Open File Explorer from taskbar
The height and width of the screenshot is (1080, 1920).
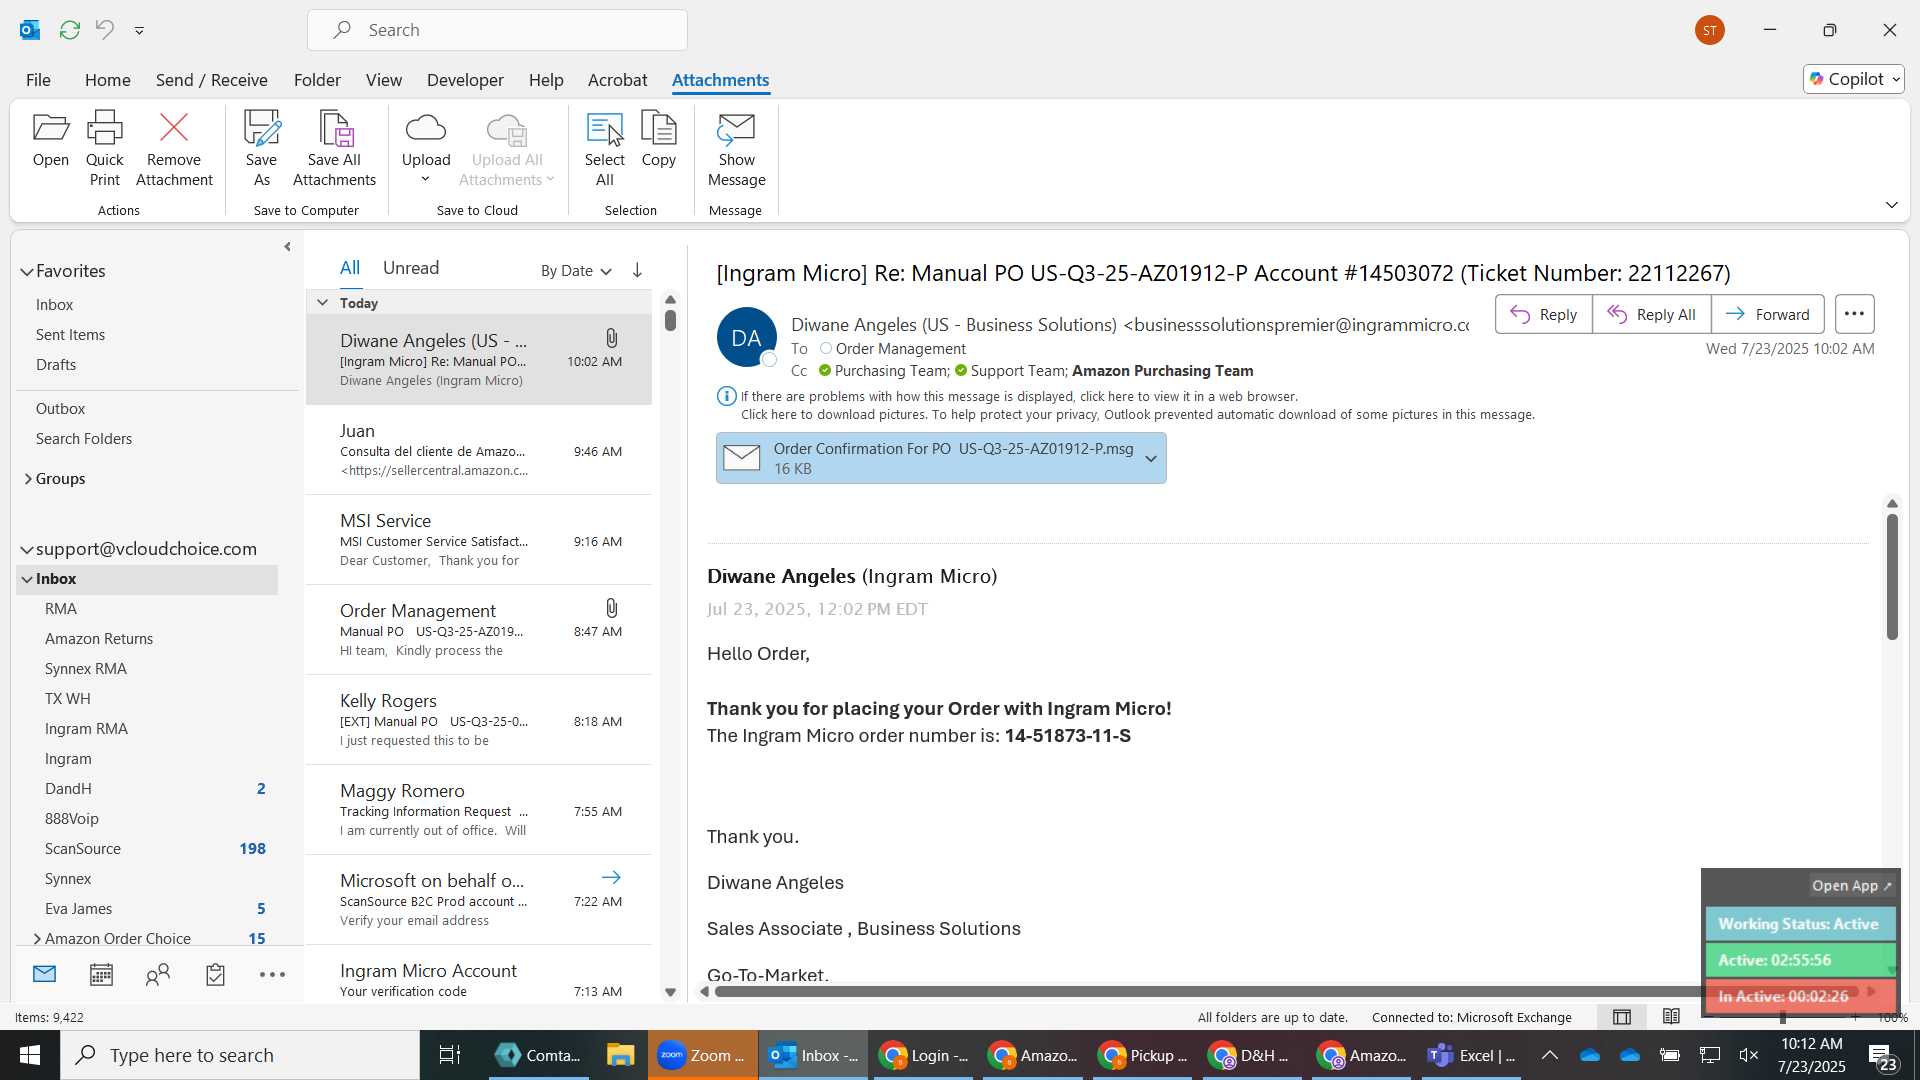pyautogui.click(x=620, y=1055)
